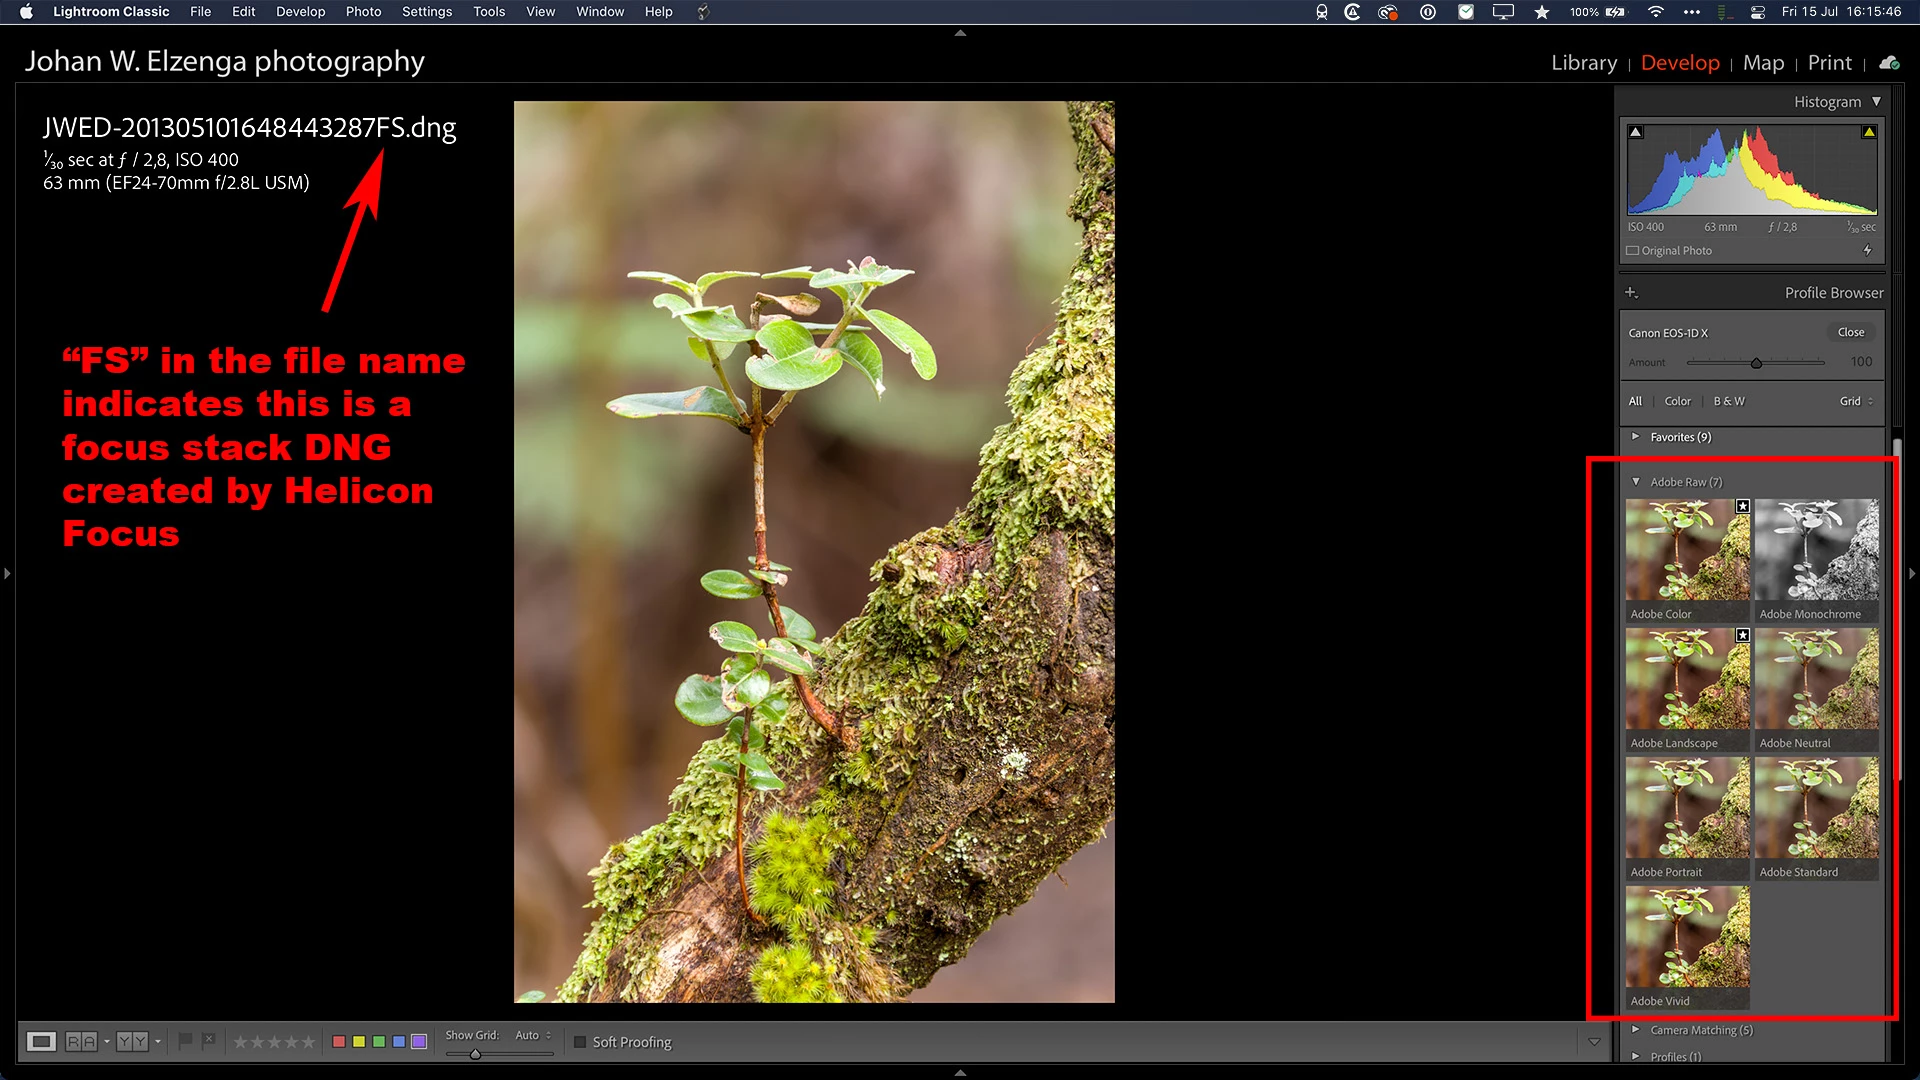
Task: Close the Profile Browser
Action: [x=1850, y=332]
